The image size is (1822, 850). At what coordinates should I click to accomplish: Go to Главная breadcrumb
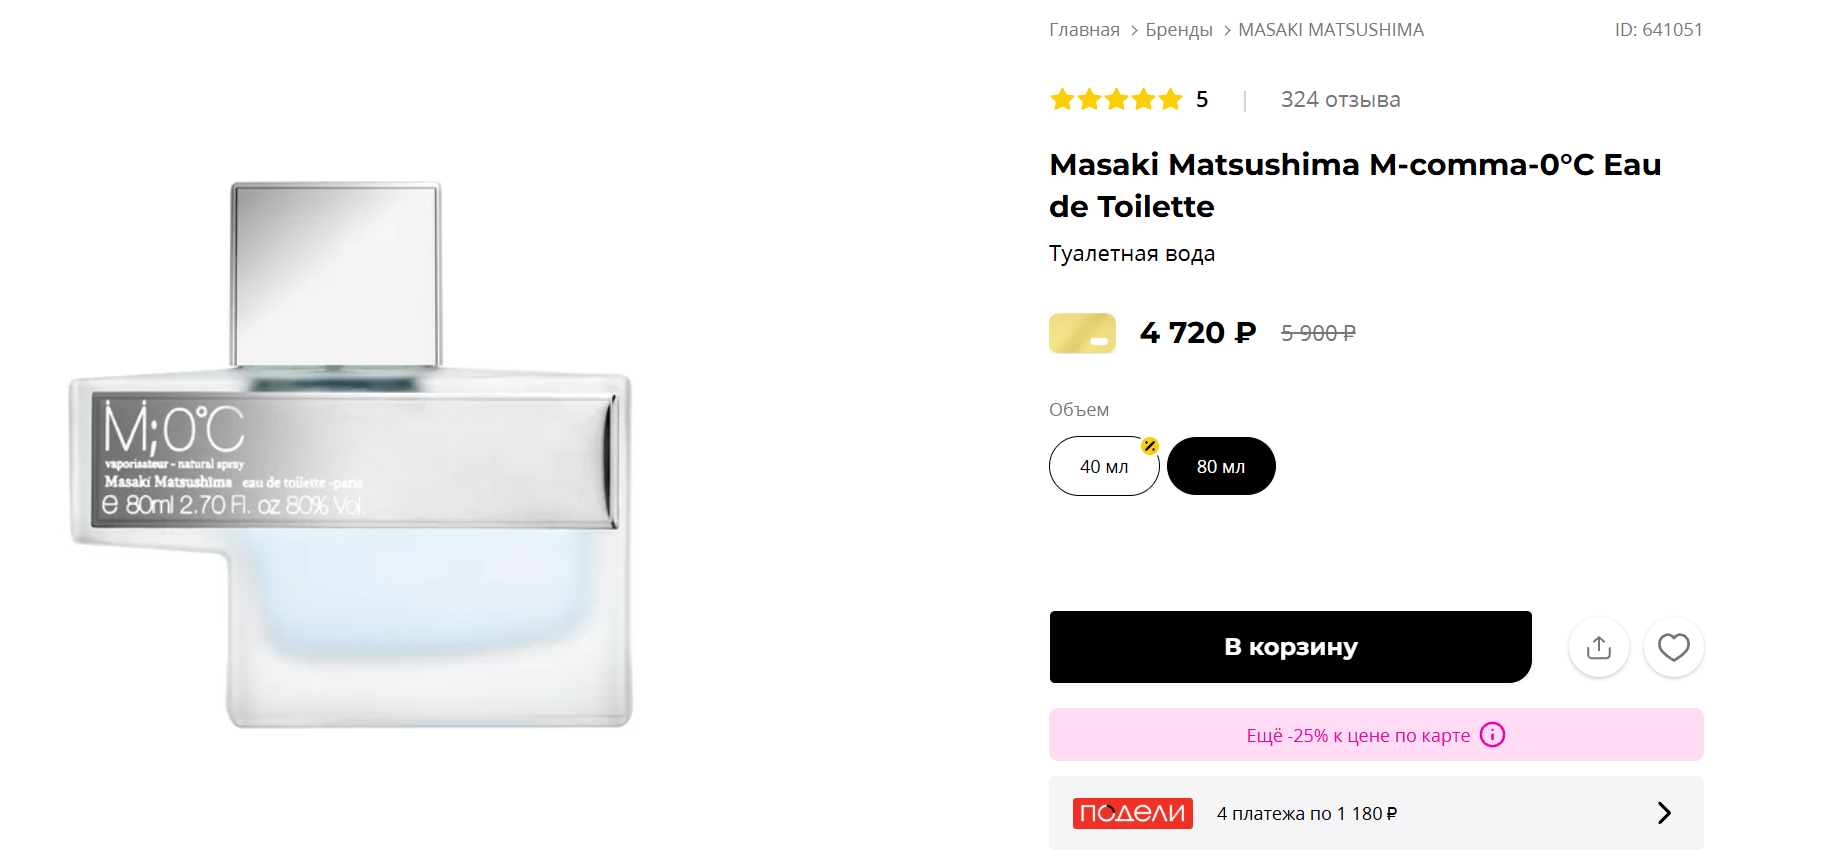[x=1084, y=30]
